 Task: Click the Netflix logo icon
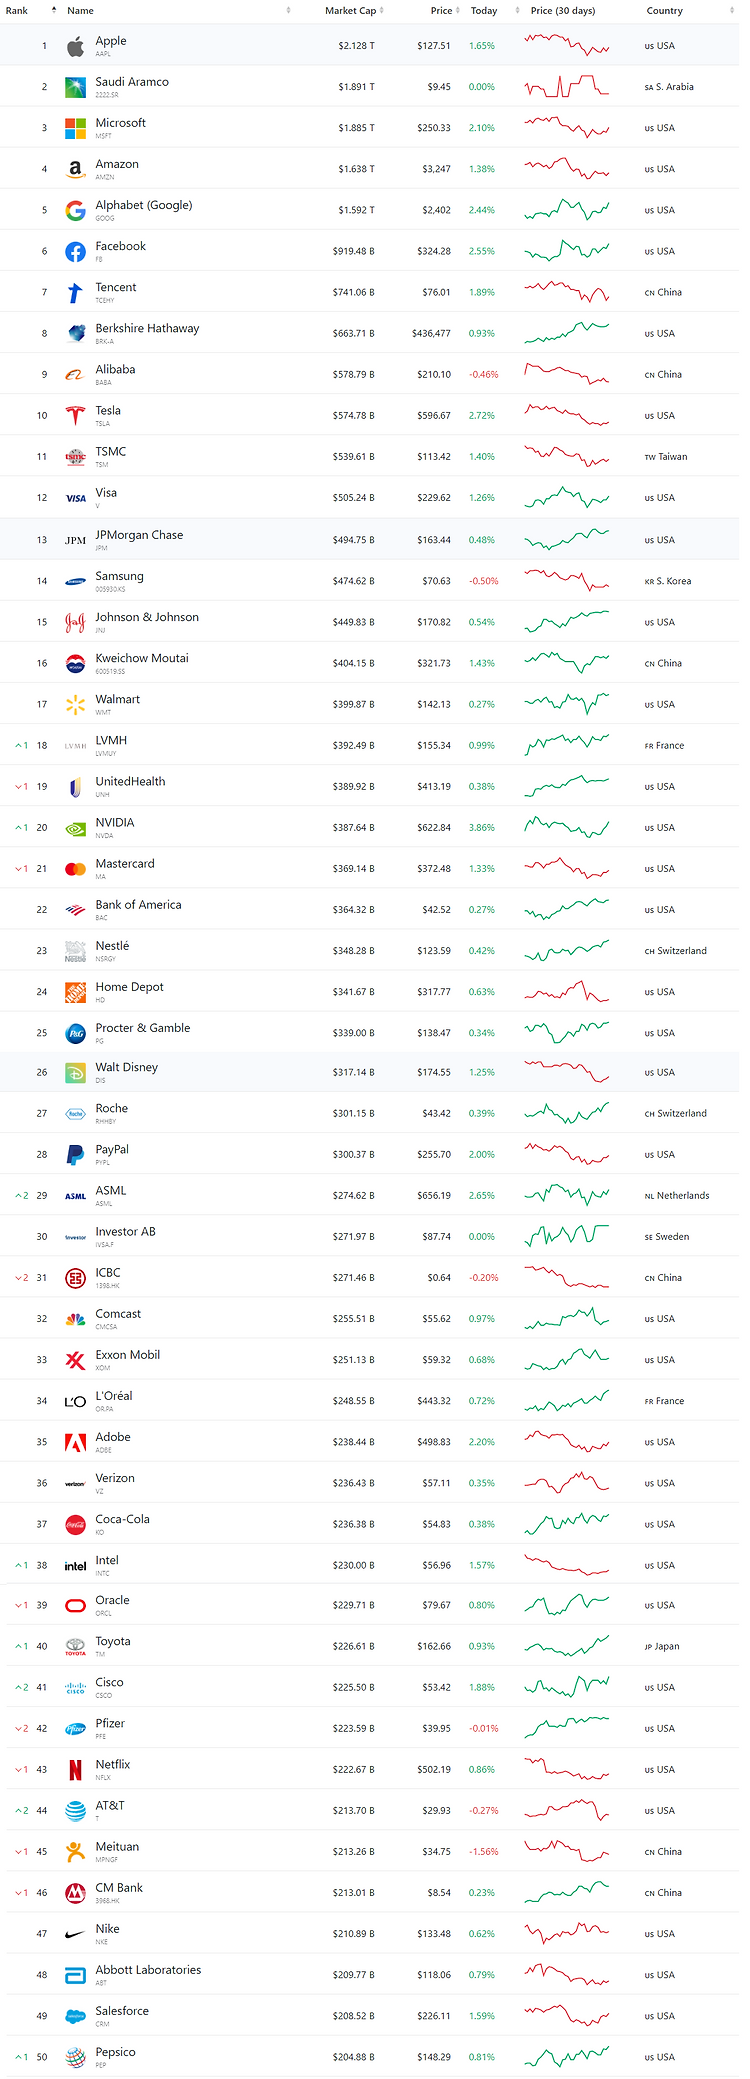[75, 1770]
